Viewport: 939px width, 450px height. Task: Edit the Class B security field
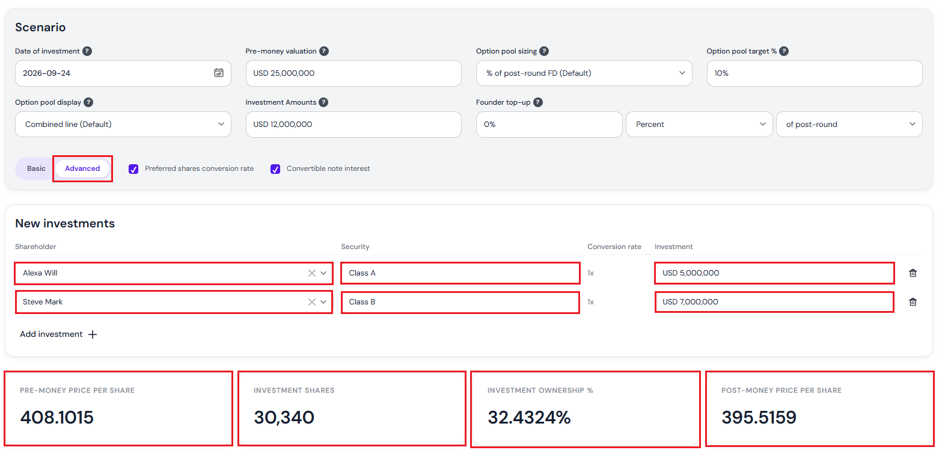click(x=460, y=302)
